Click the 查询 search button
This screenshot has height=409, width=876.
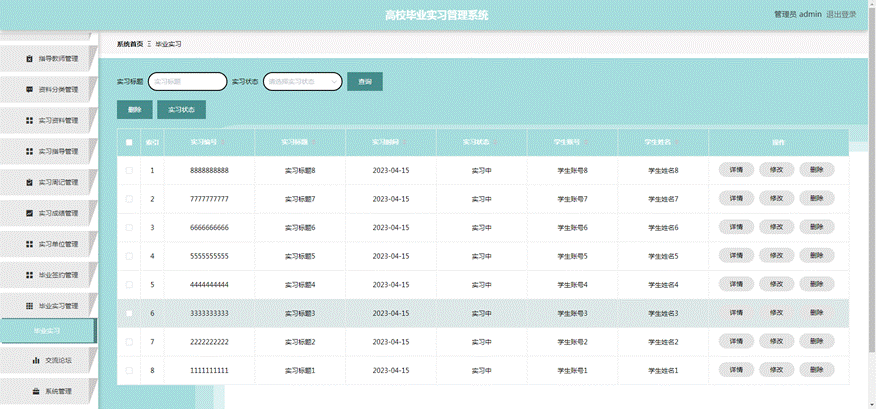365,82
